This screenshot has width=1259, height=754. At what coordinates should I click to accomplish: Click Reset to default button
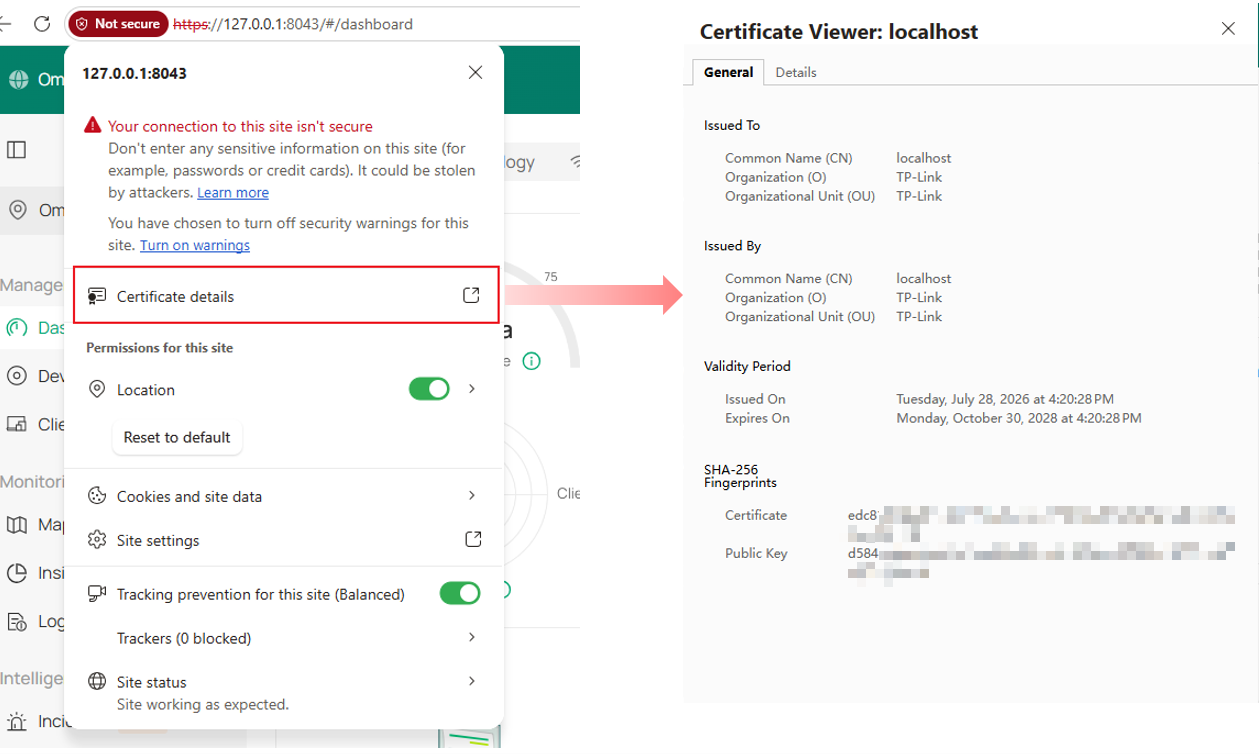[177, 437]
